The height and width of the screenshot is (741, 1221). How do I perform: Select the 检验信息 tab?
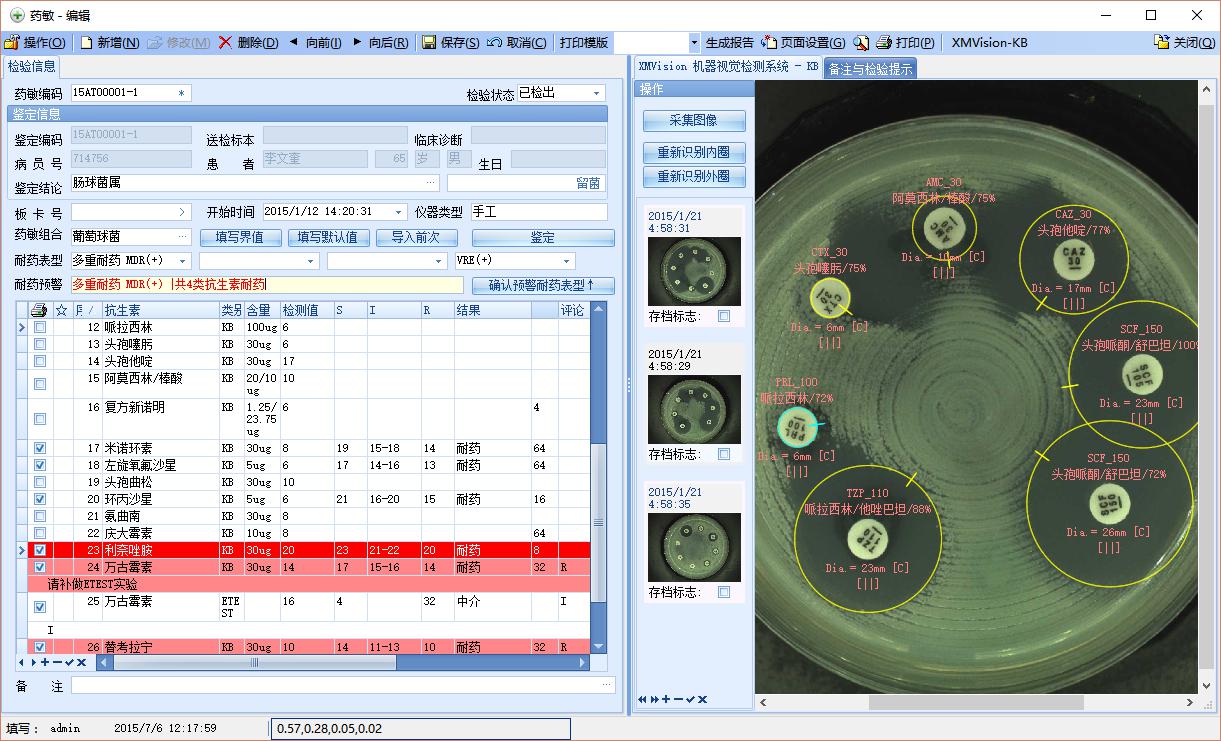(x=32, y=67)
